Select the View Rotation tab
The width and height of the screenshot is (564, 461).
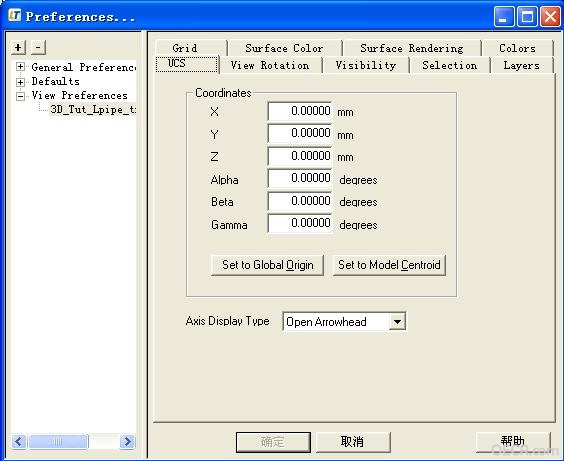click(270, 65)
